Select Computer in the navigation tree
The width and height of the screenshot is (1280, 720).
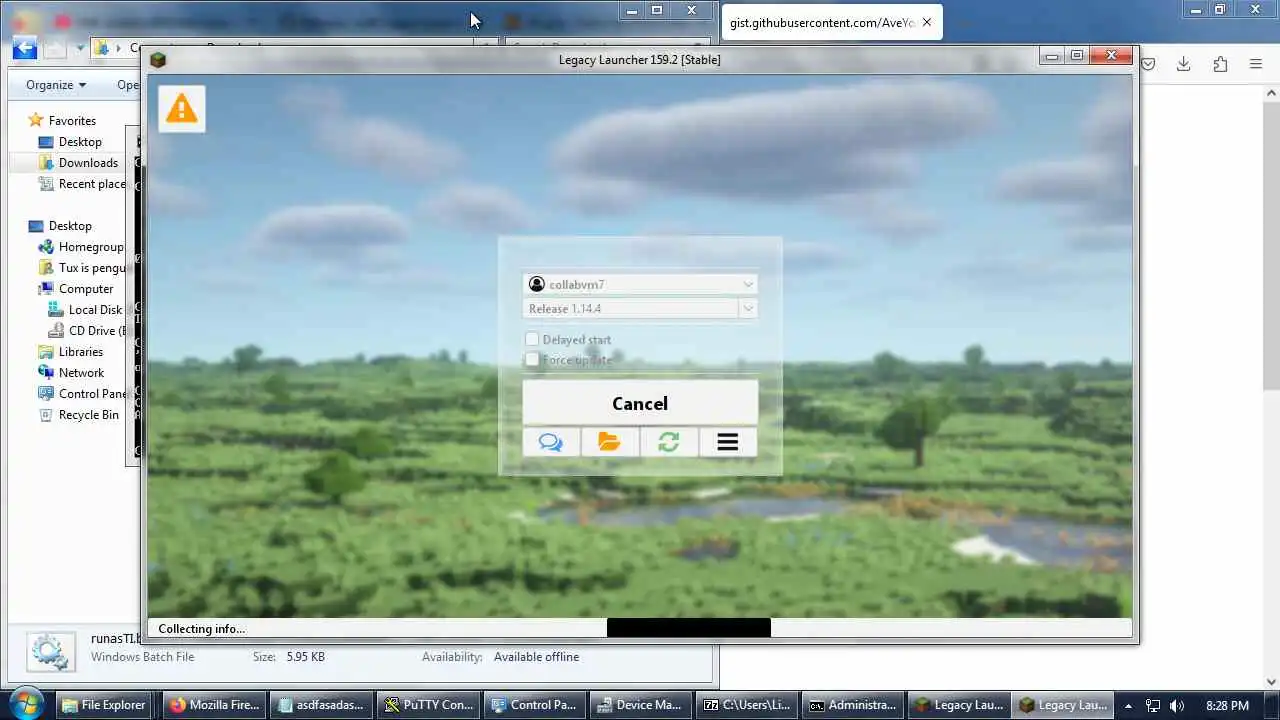86,288
